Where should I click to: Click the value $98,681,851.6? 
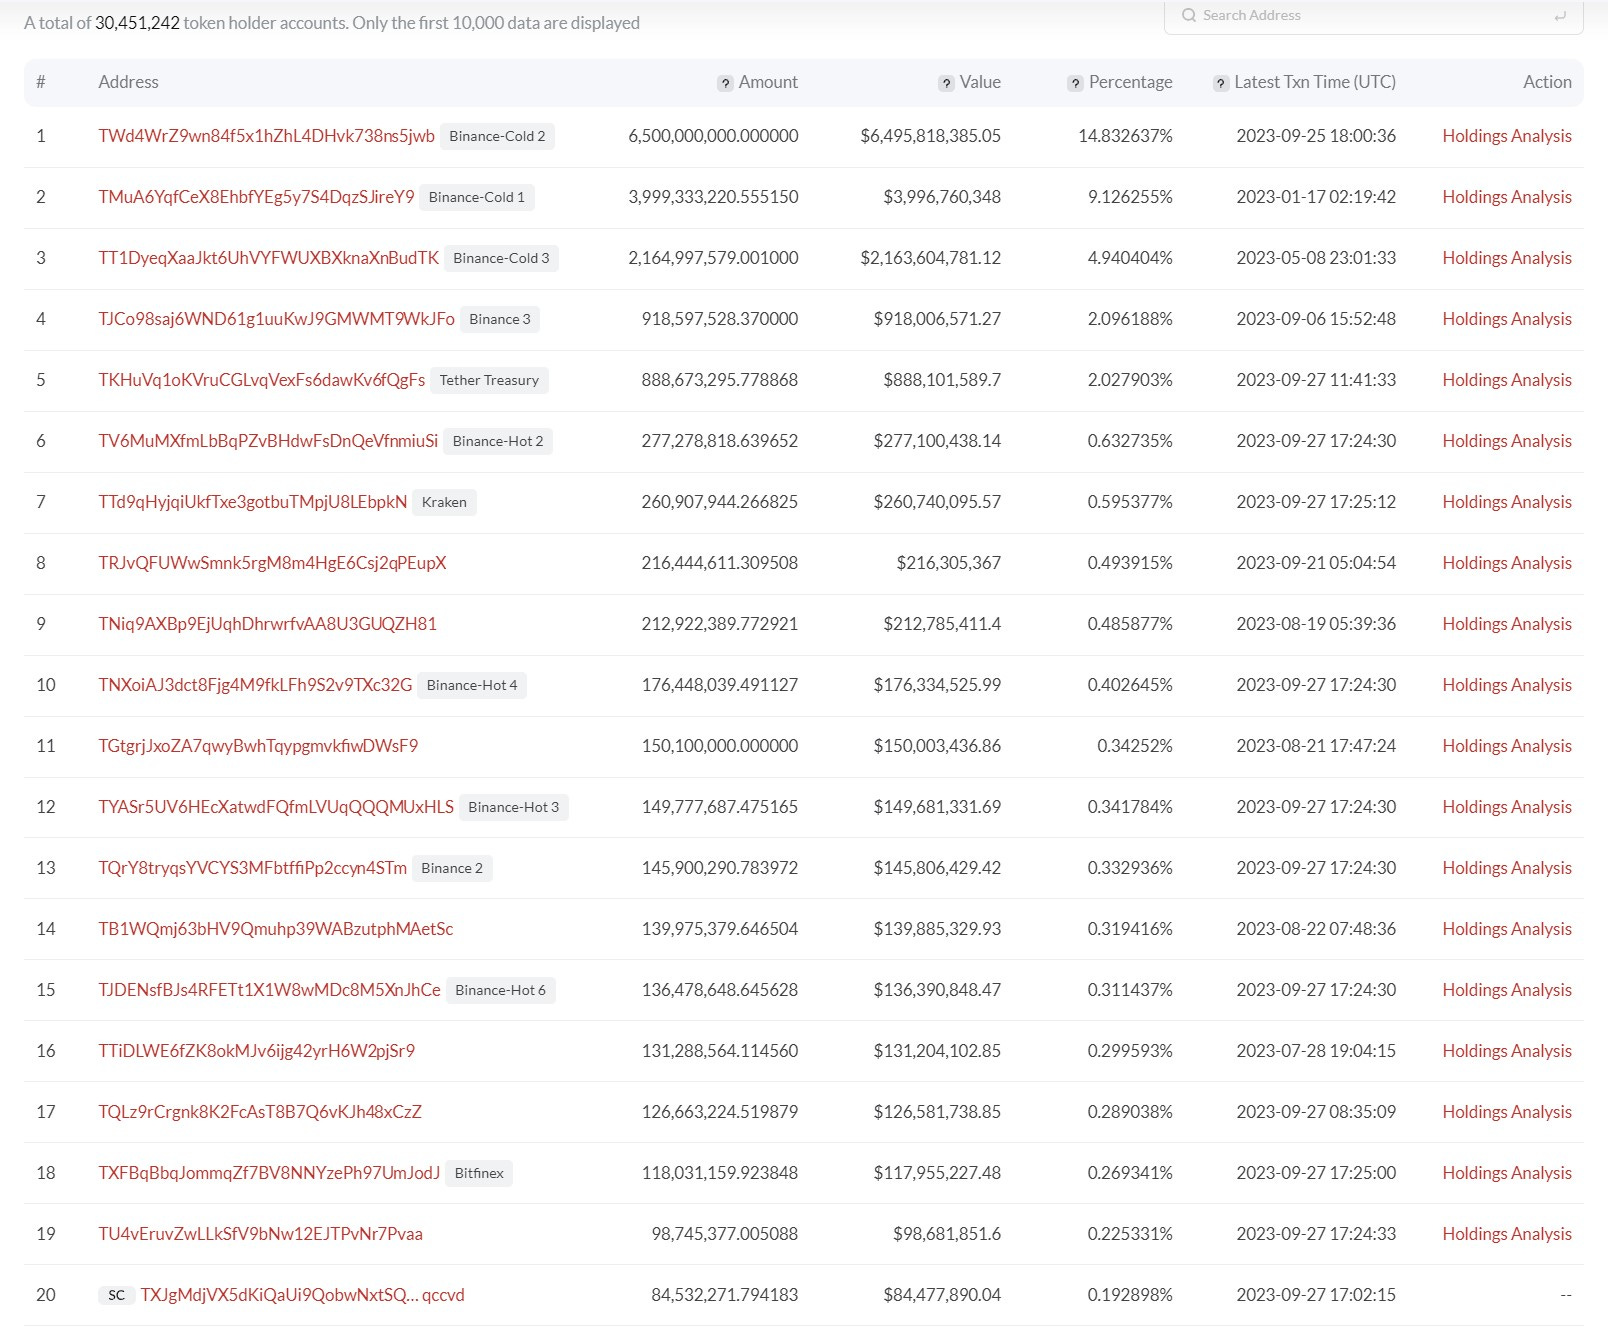(x=947, y=1234)
